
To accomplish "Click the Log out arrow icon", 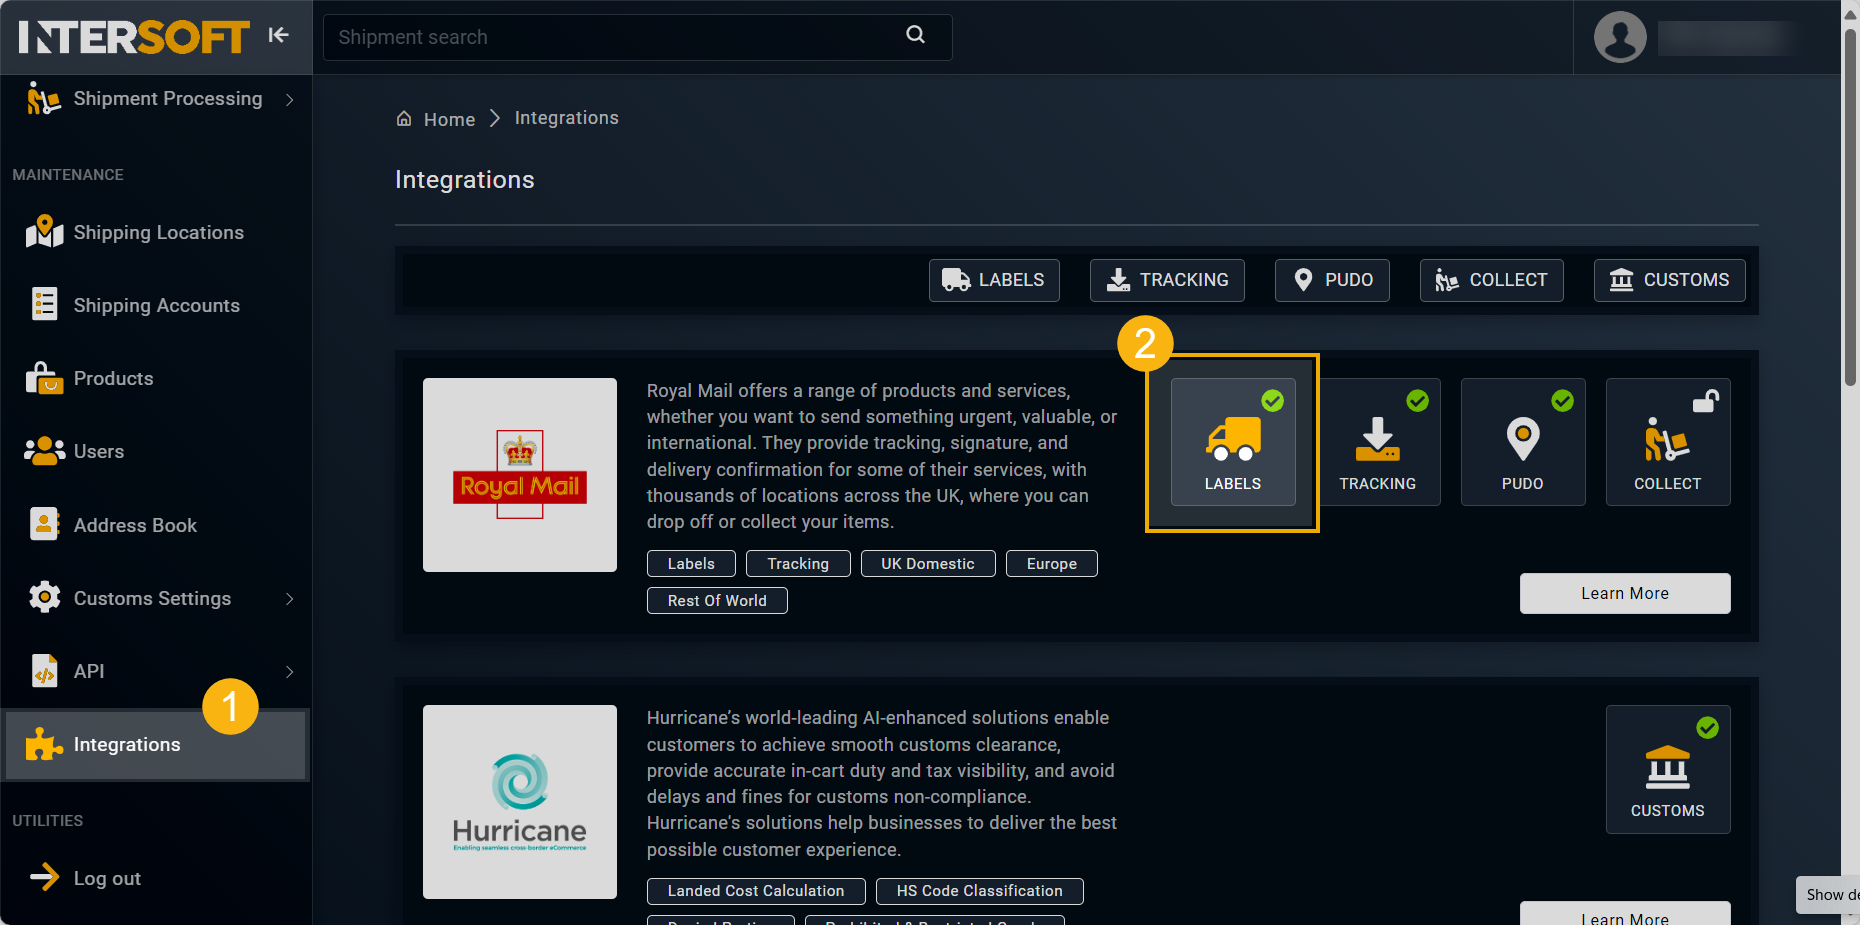I will pos(44,877).
